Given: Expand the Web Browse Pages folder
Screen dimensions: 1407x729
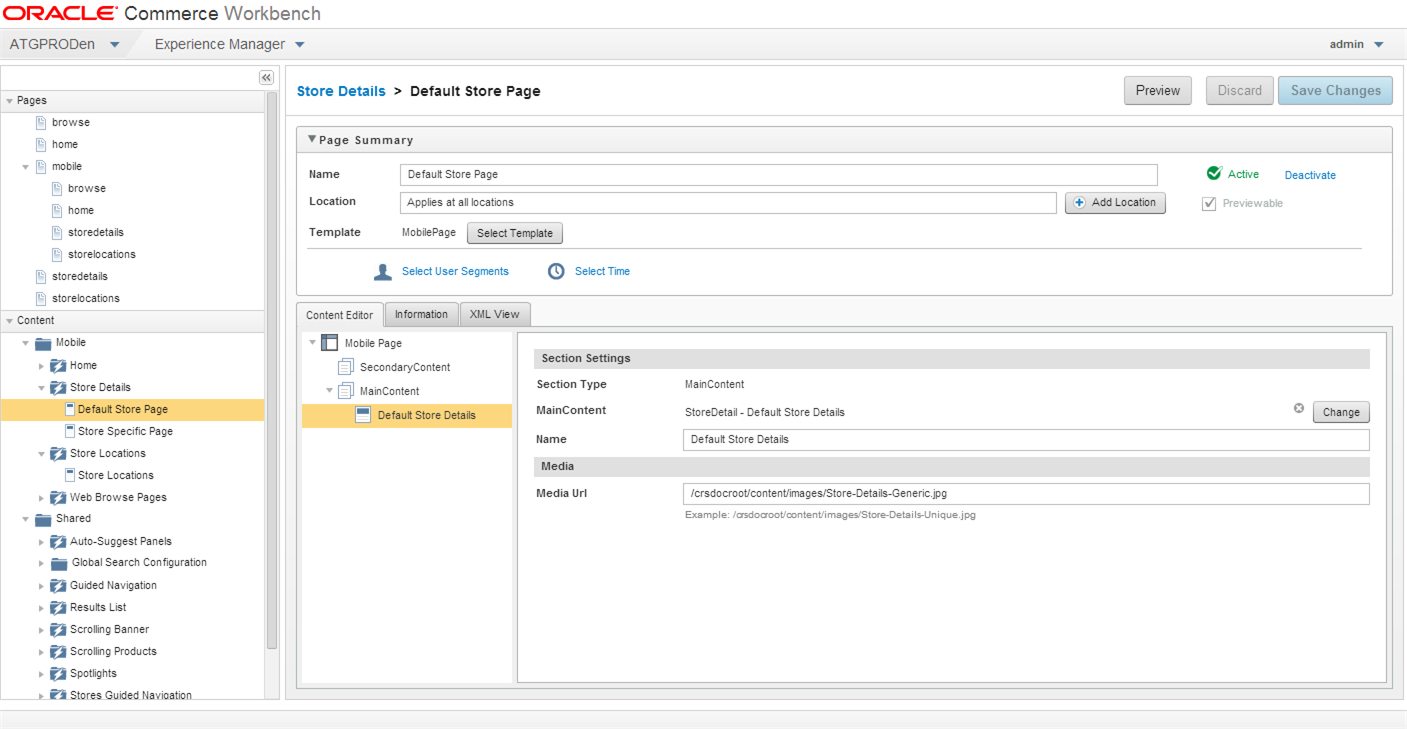Looking at the screenshot, I should click(41, 498).
